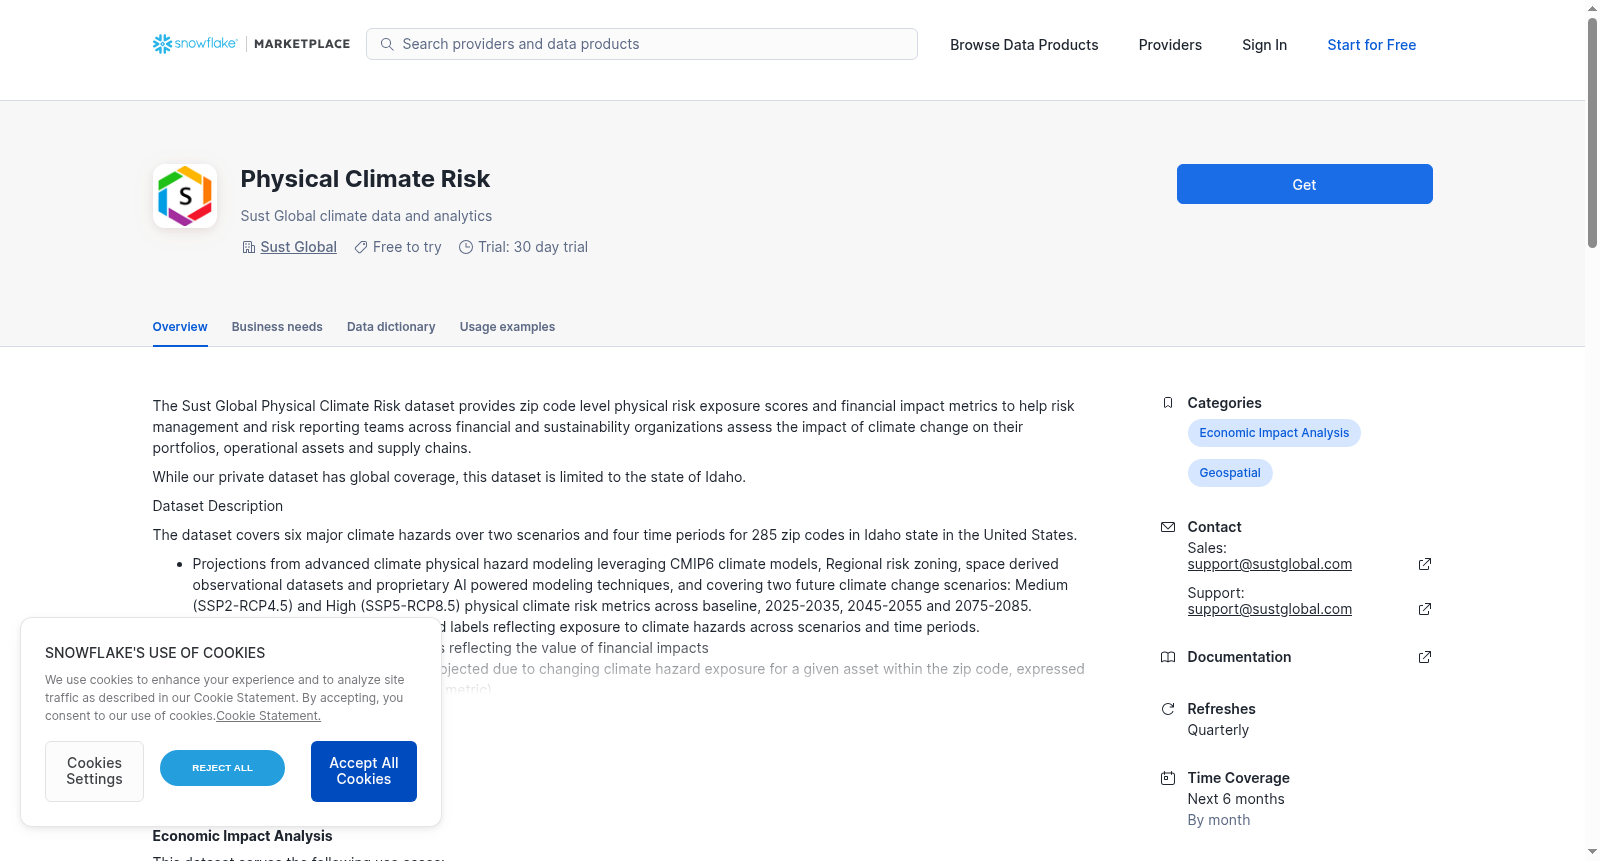
Task: Click REJECT ALL cookies button
Action: 222,768
